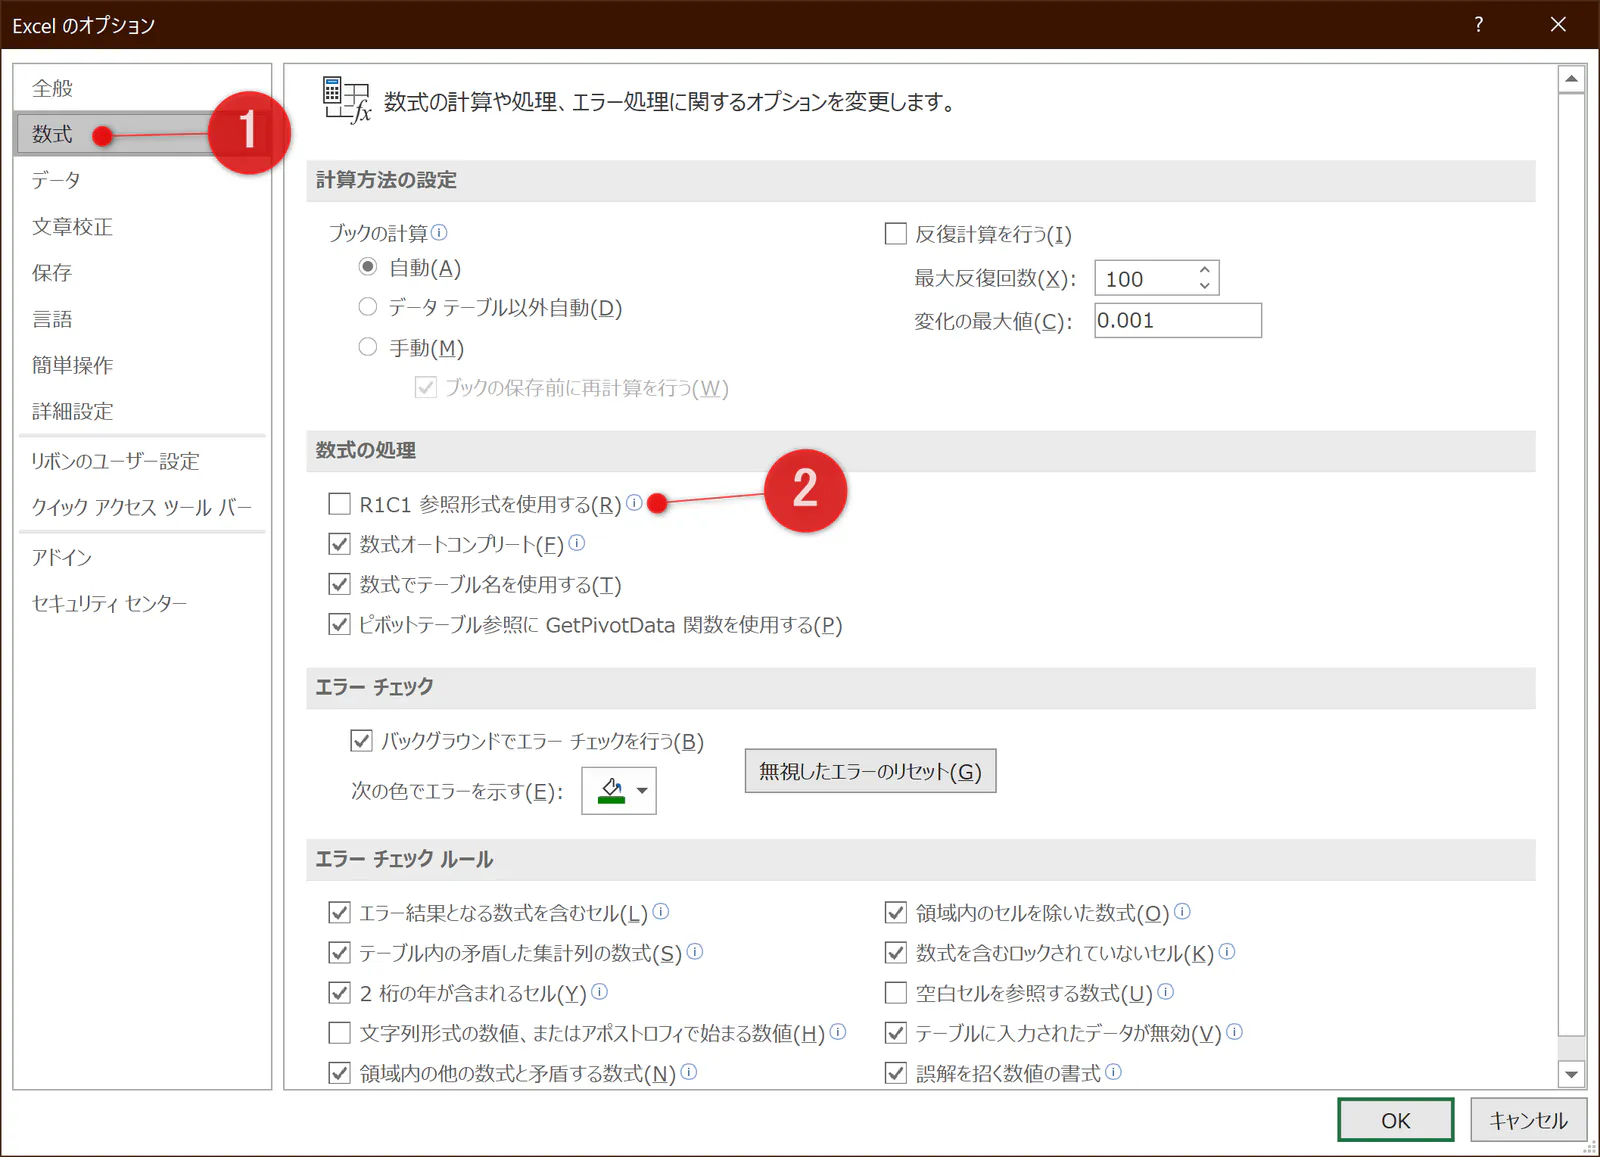
Task: Click 変化の最大値 input field
Action: pyautogui.click(x=1178, y=320)
